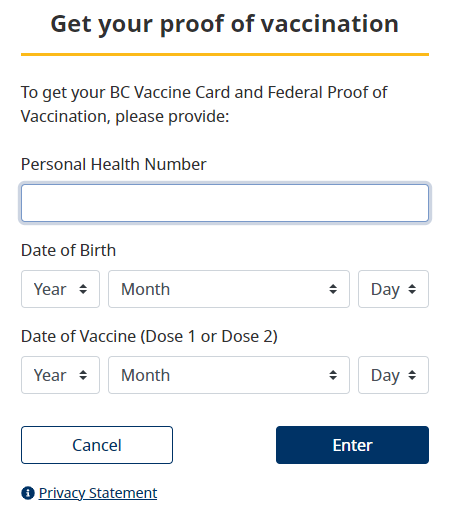Open the Date of Birth Year dropdown
Viewport: 452px width, 521px height.
60,289
